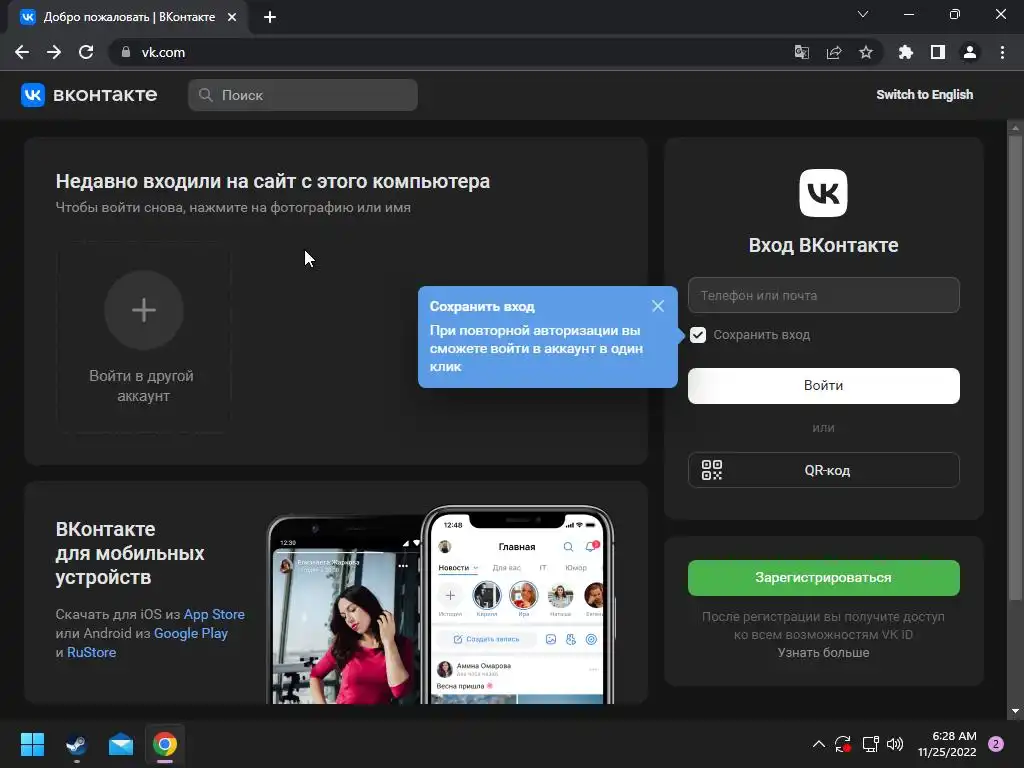The height and width of the screenshot is (768, 1024).
Task: Open the network tray icon
Action: tap(870, 744)
